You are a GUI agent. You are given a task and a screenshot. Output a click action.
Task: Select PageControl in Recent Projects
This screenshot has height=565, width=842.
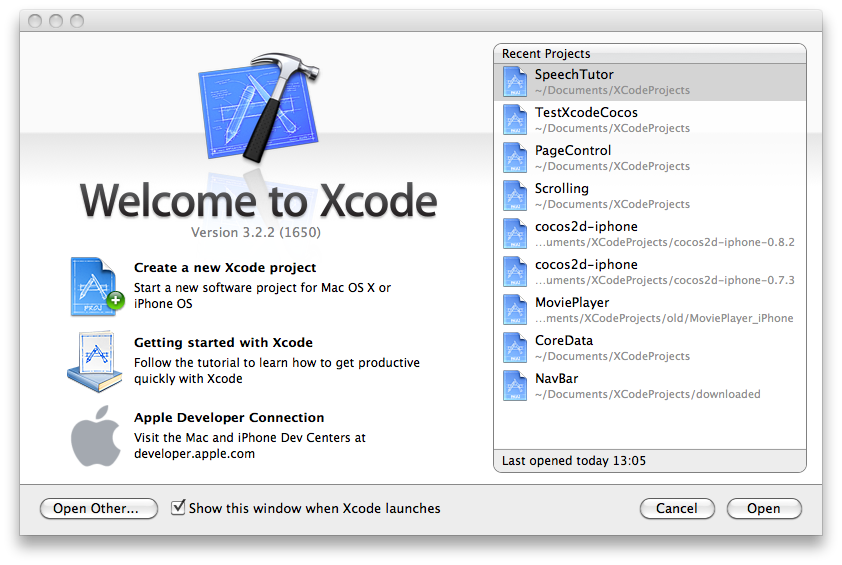(x=650, y=158)
